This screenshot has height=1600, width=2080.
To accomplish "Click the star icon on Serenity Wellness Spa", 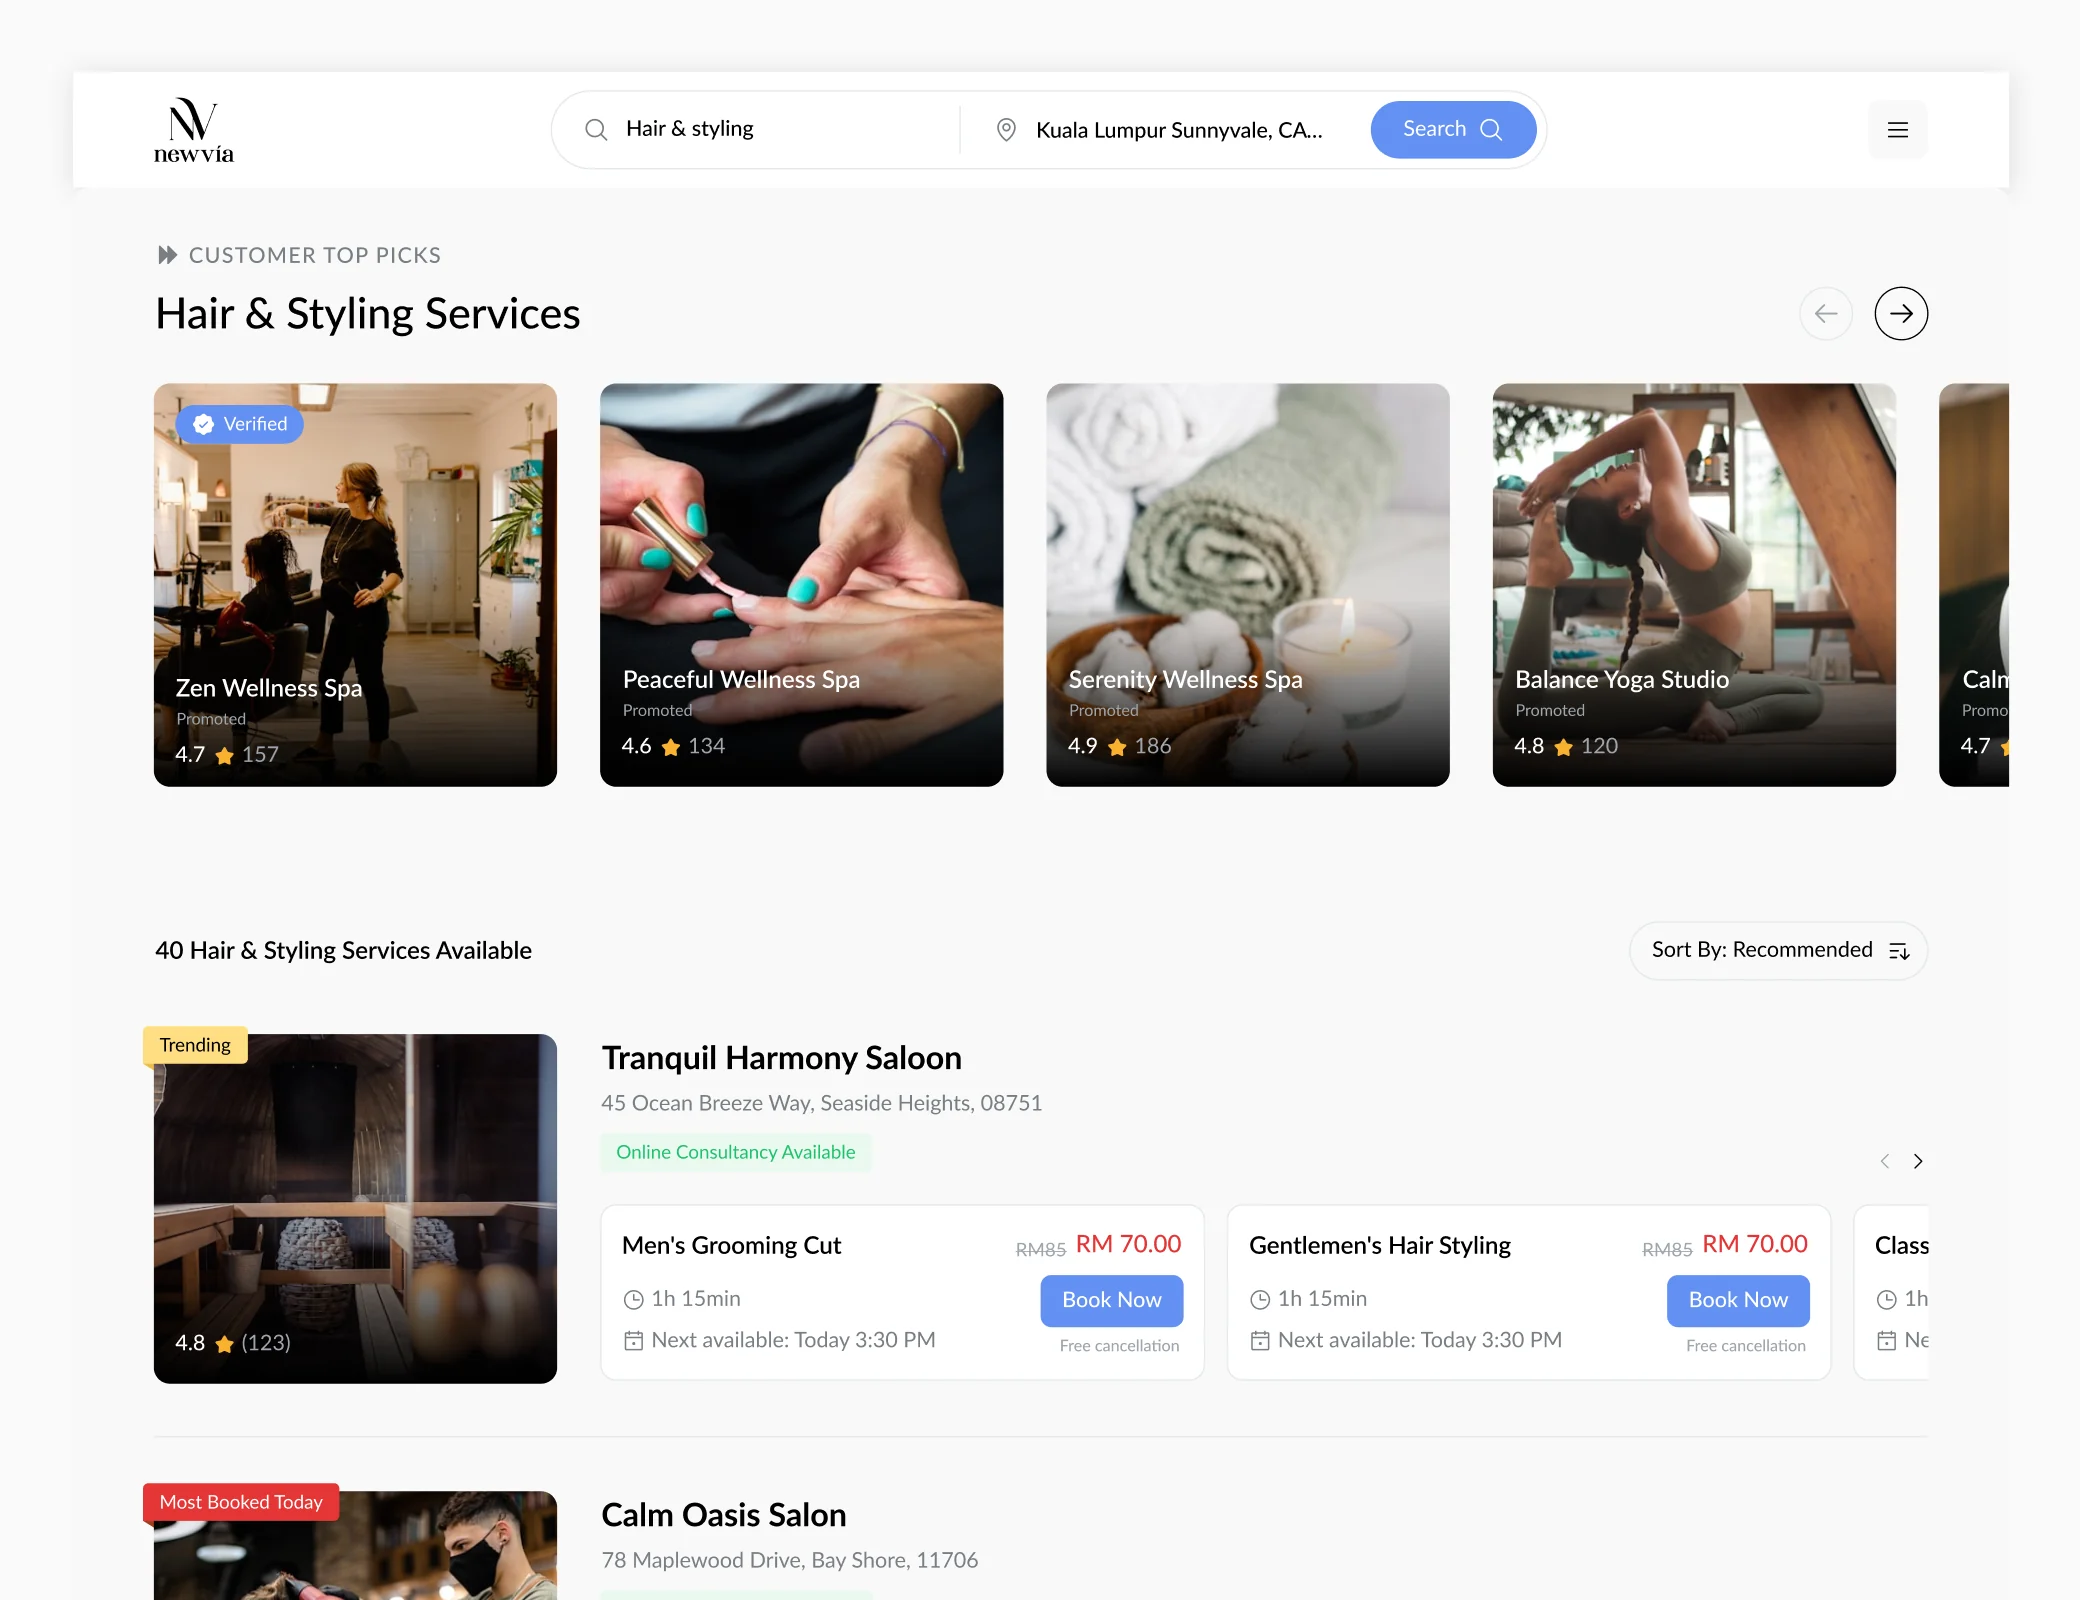I will click(1117, 747).
